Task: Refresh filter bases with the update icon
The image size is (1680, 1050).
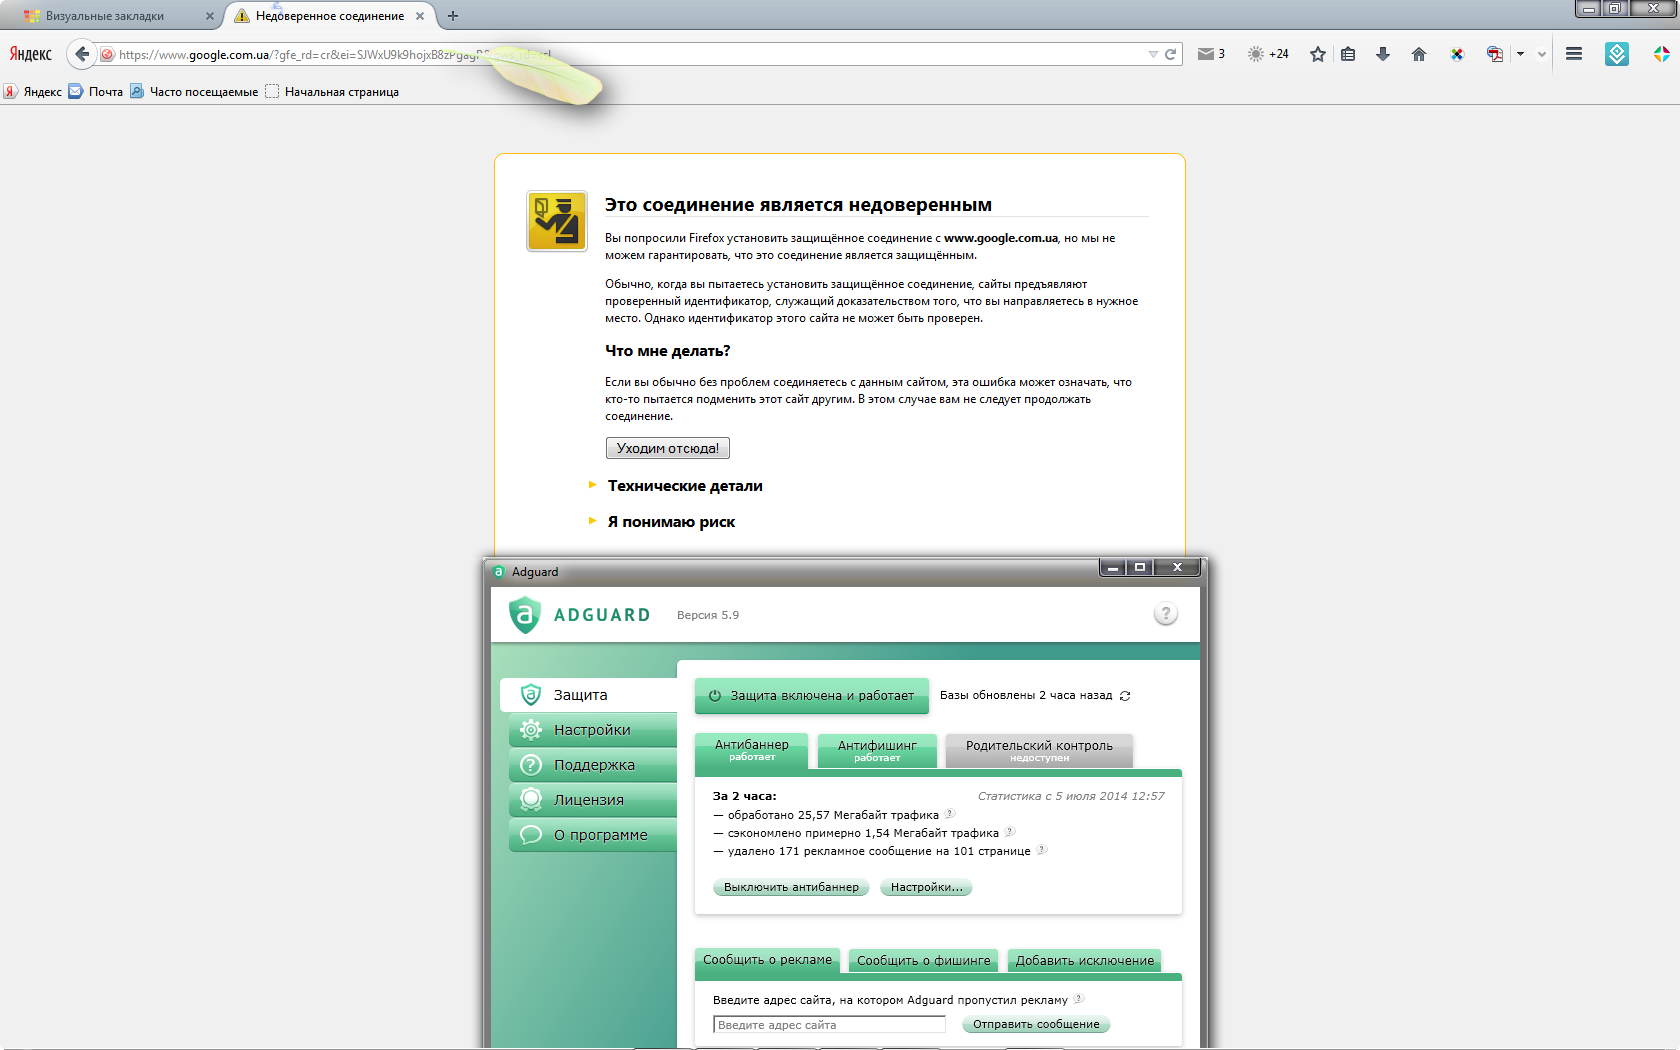Action: click(1125, 696)
